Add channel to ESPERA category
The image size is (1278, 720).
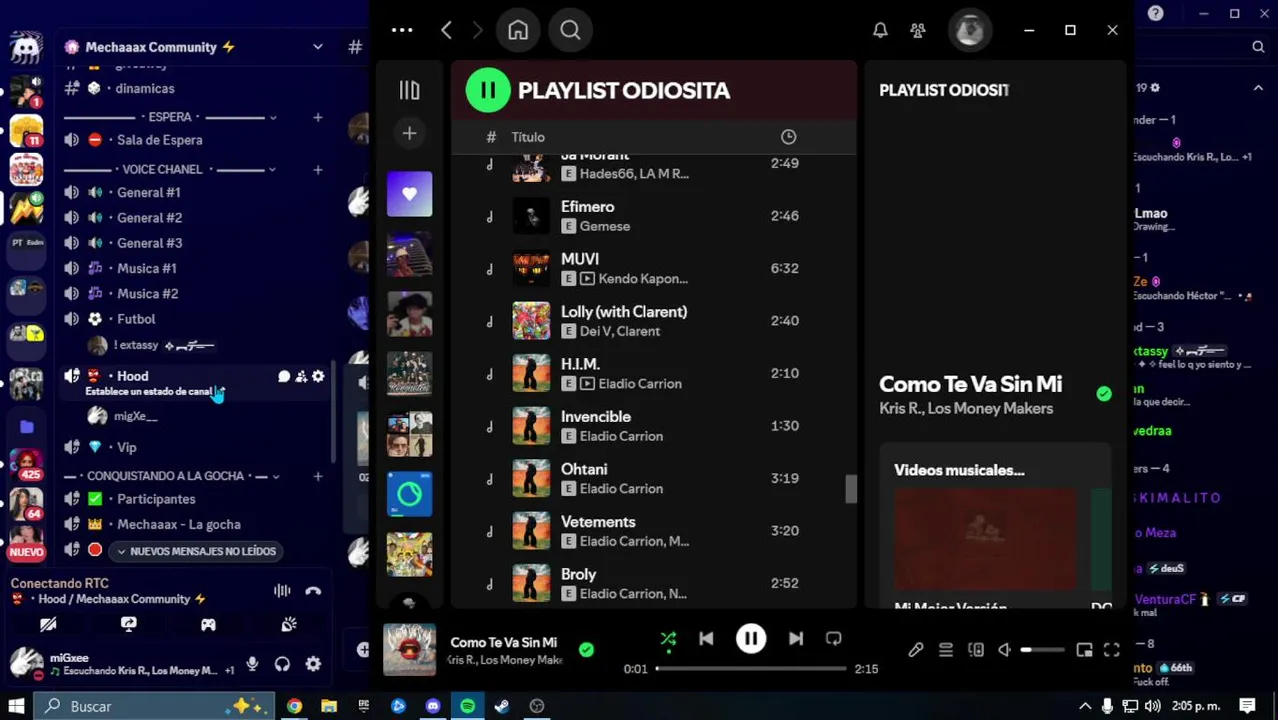(x=318, y=117)
